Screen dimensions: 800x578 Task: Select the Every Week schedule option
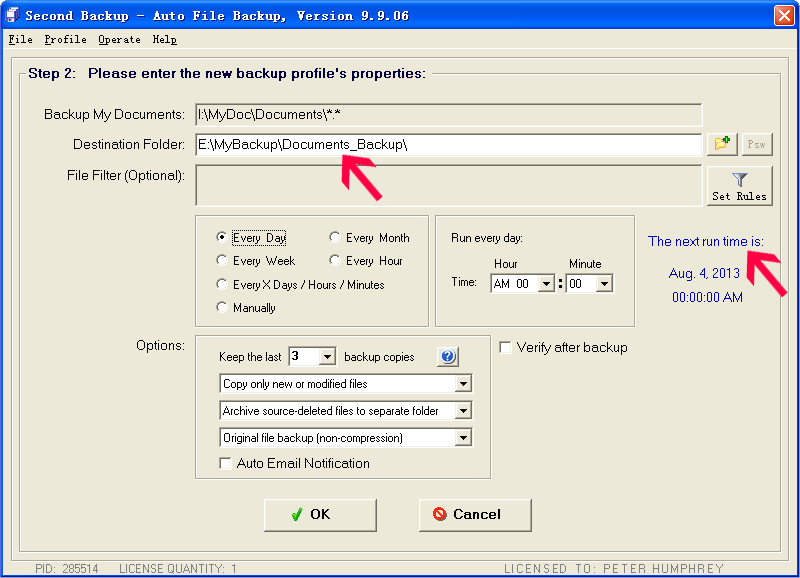221,261
